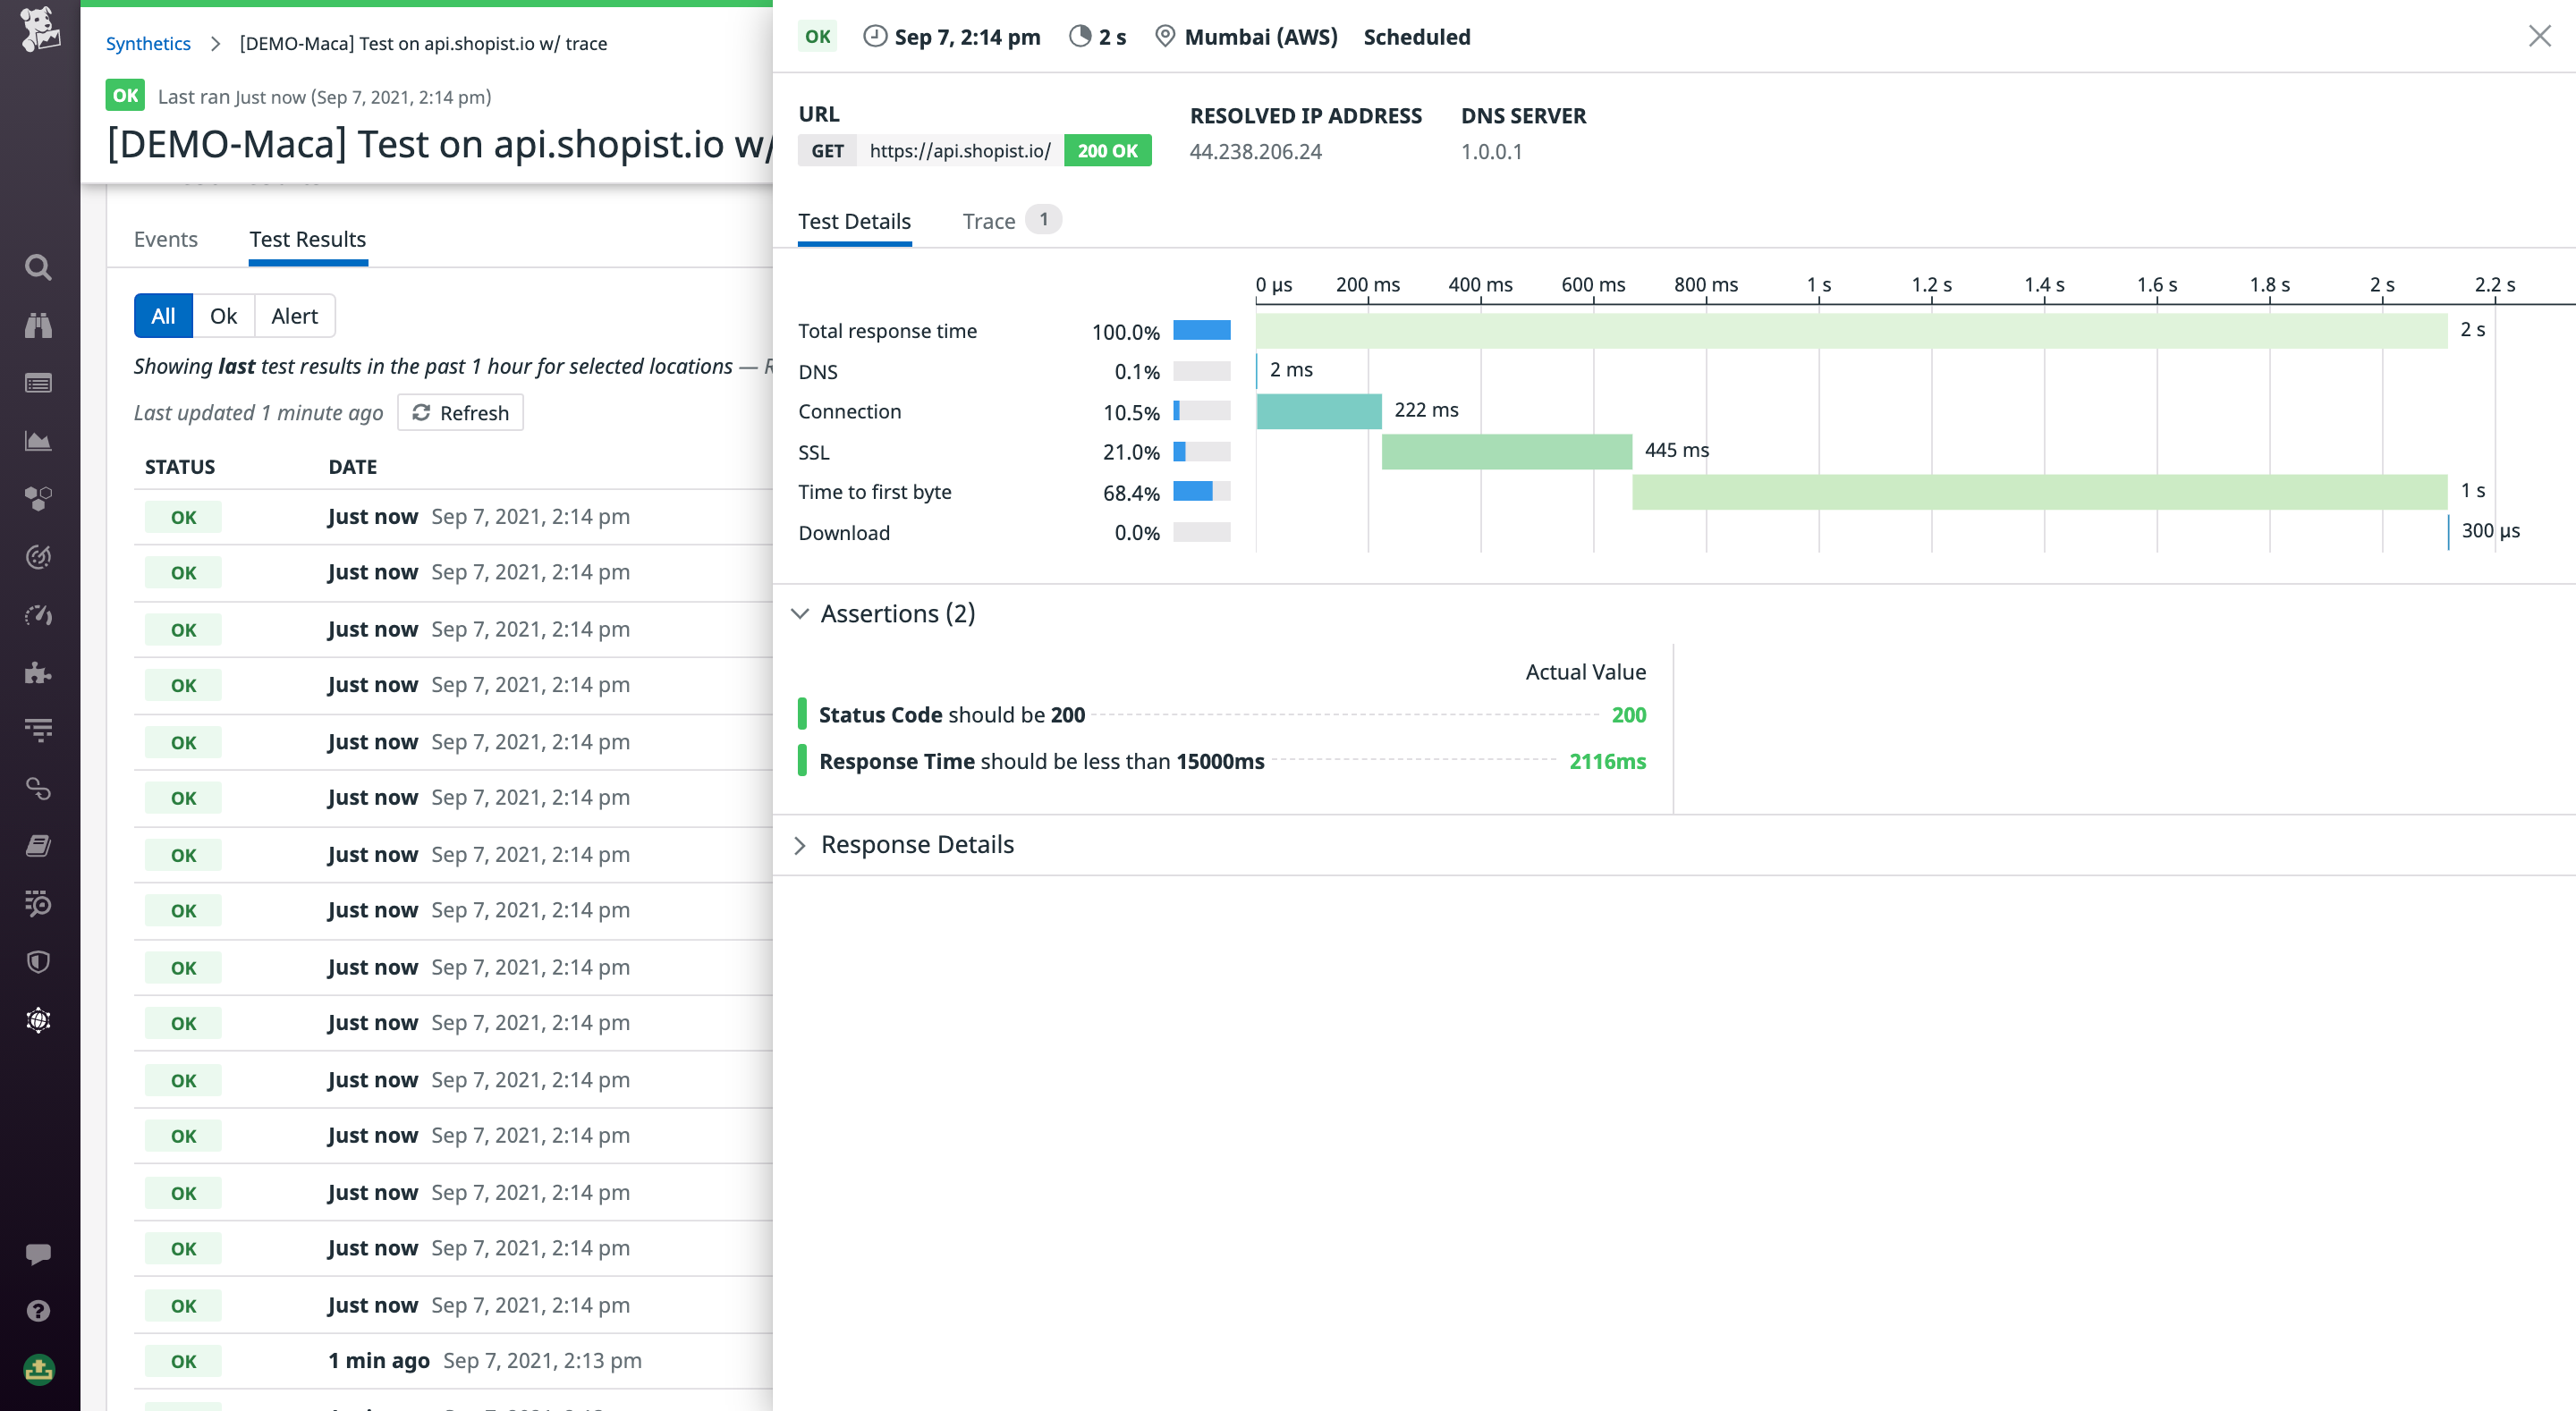Filter test results to Ok only
The height and width of the screenshot is (1411, 2576).
(223, 315)
